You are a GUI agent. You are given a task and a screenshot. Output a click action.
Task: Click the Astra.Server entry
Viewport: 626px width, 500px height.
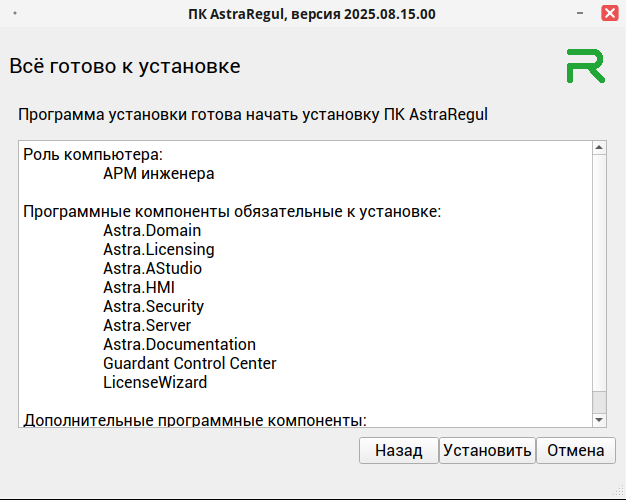[147, 326]
